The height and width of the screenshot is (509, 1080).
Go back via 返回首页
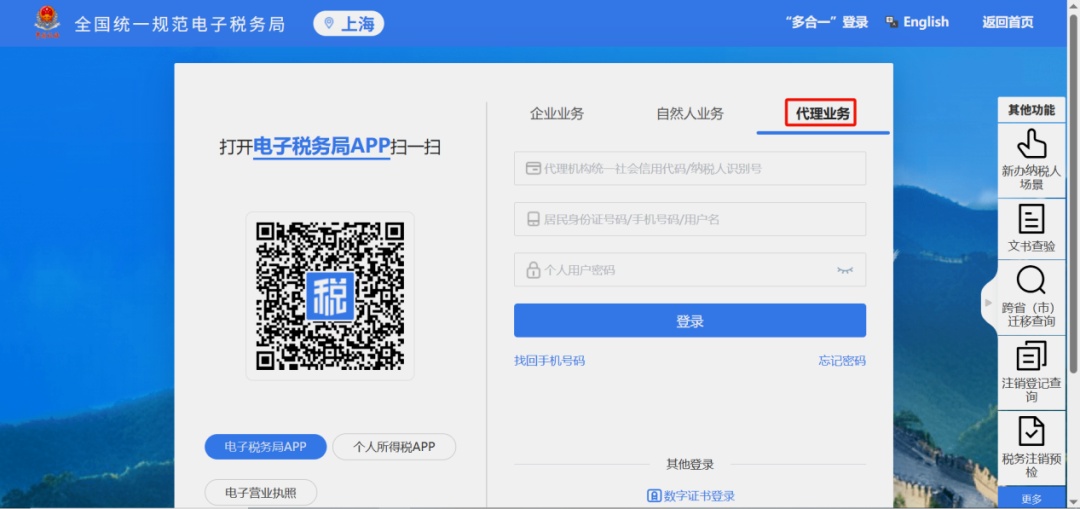point(1008,22)
